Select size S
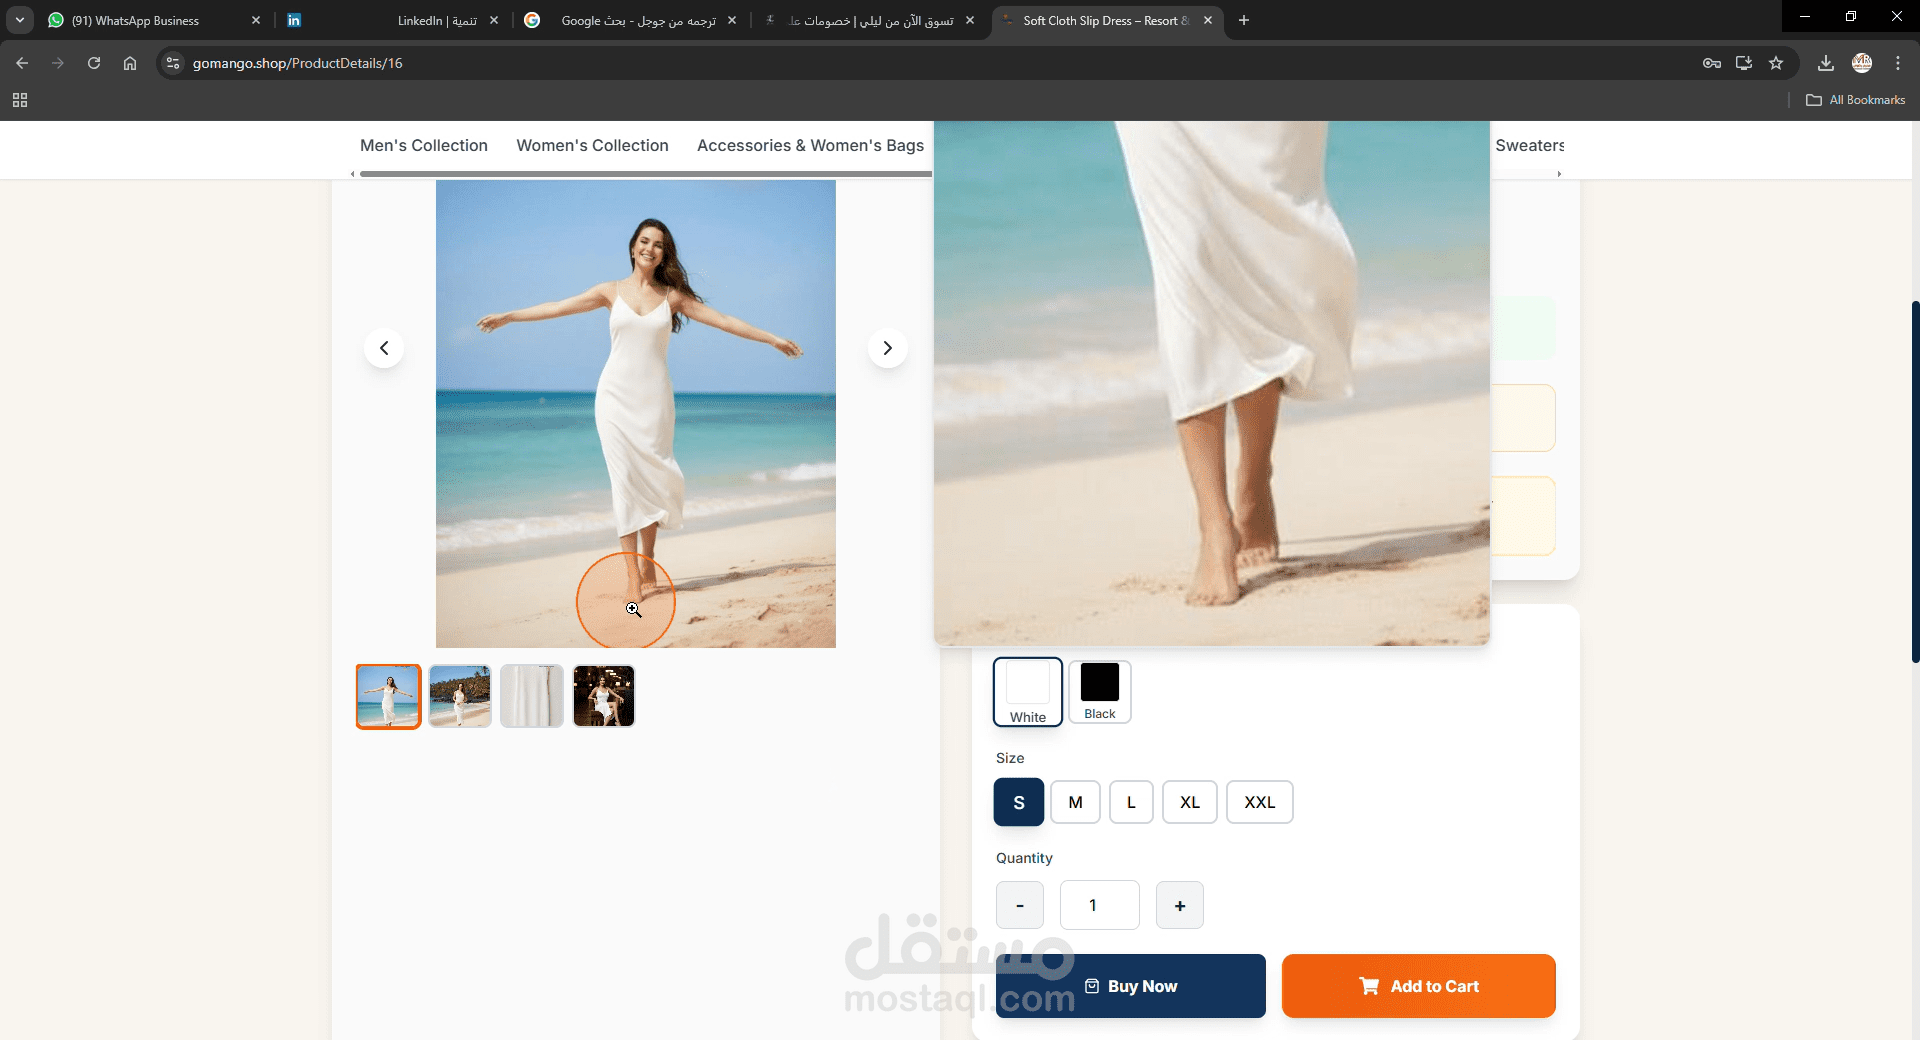Screen dimensions: 1920x1040 (x=1019, y=802)
